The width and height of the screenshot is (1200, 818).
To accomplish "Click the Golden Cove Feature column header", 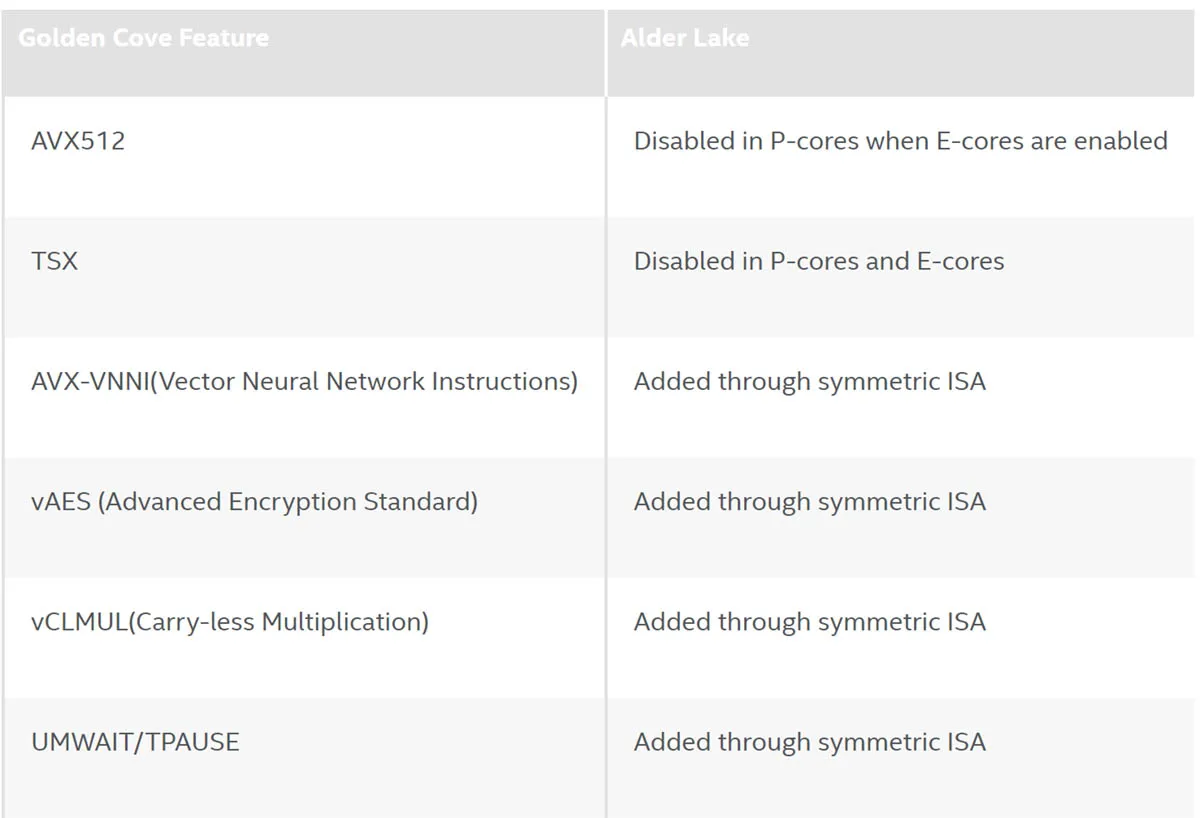I will pyautogui.click(x=303, y=53).
